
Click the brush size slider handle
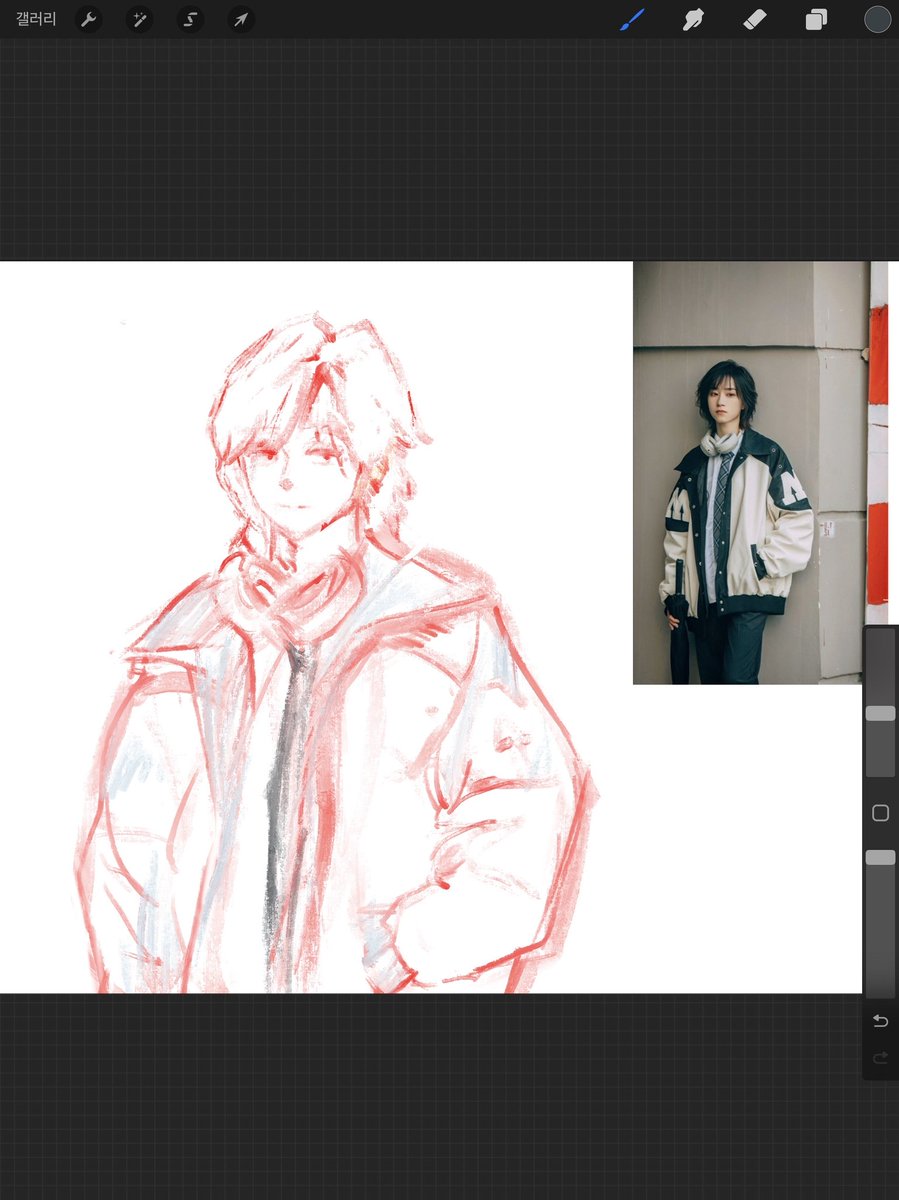click(x=880, y=713)
